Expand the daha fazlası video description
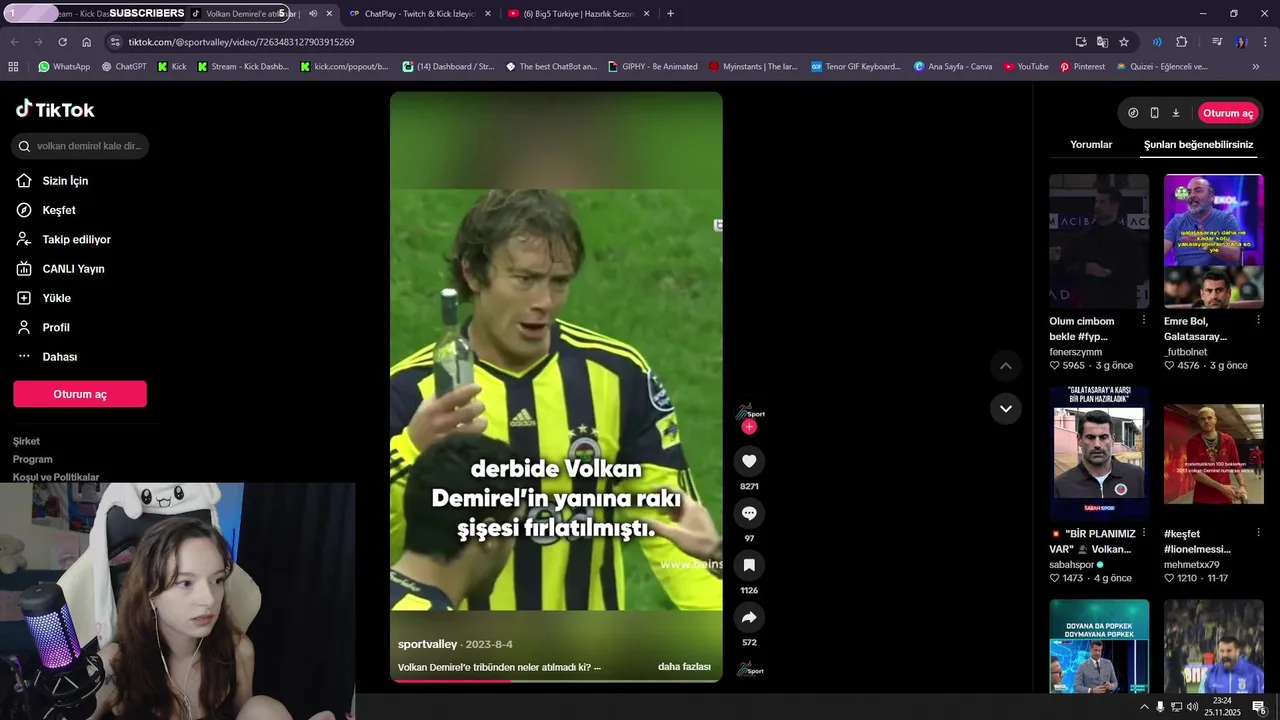 [684, 667]
